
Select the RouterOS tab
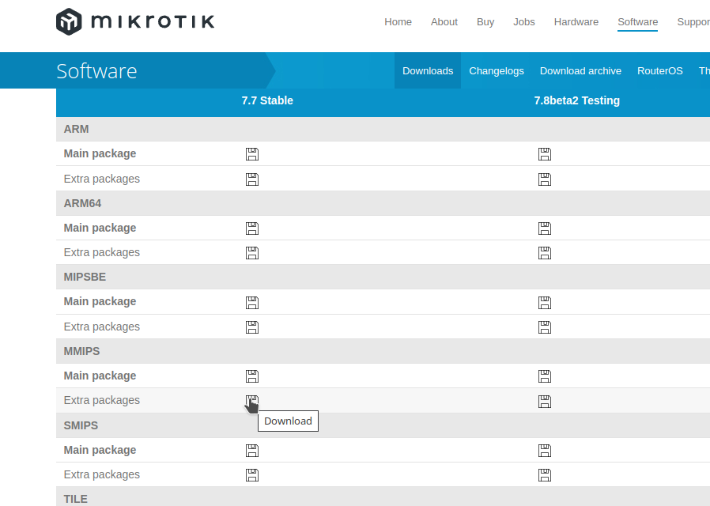coord(659,71)
